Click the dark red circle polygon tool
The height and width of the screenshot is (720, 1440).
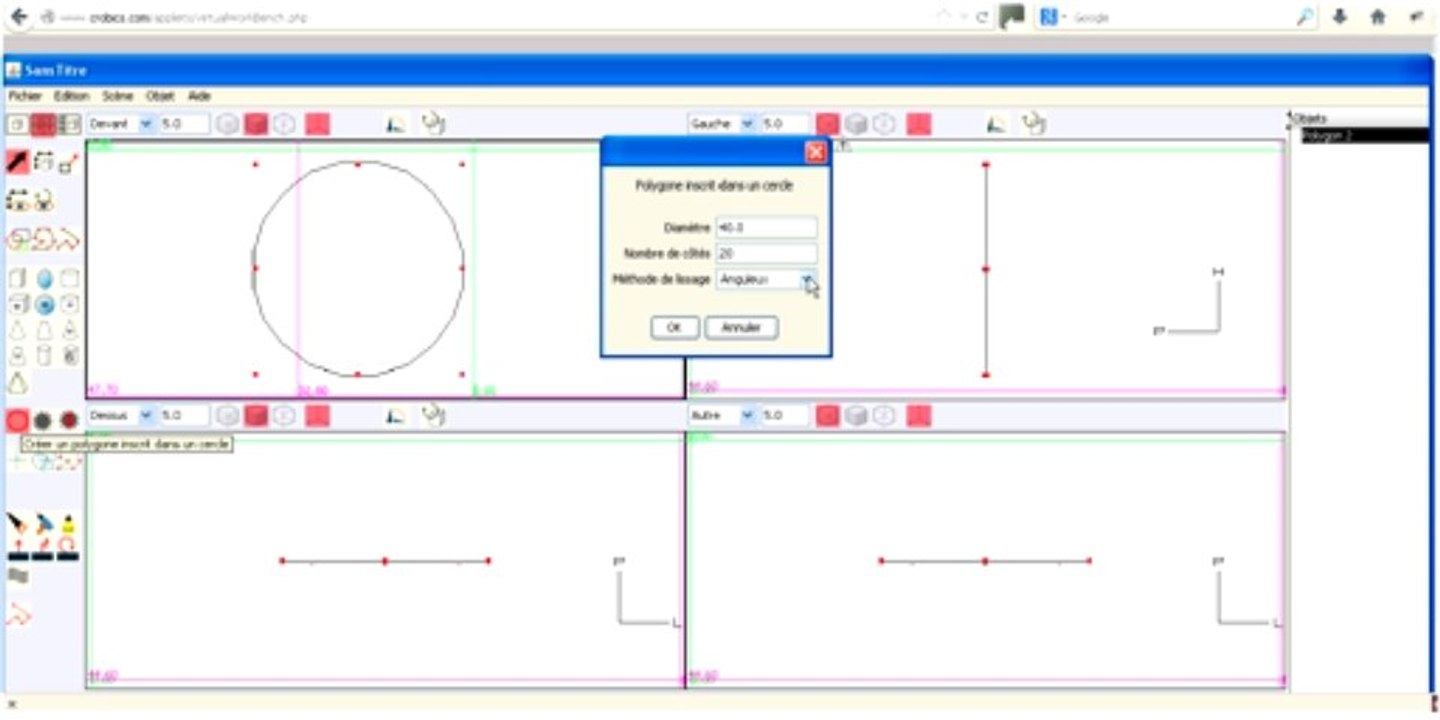tap(68, 420)
